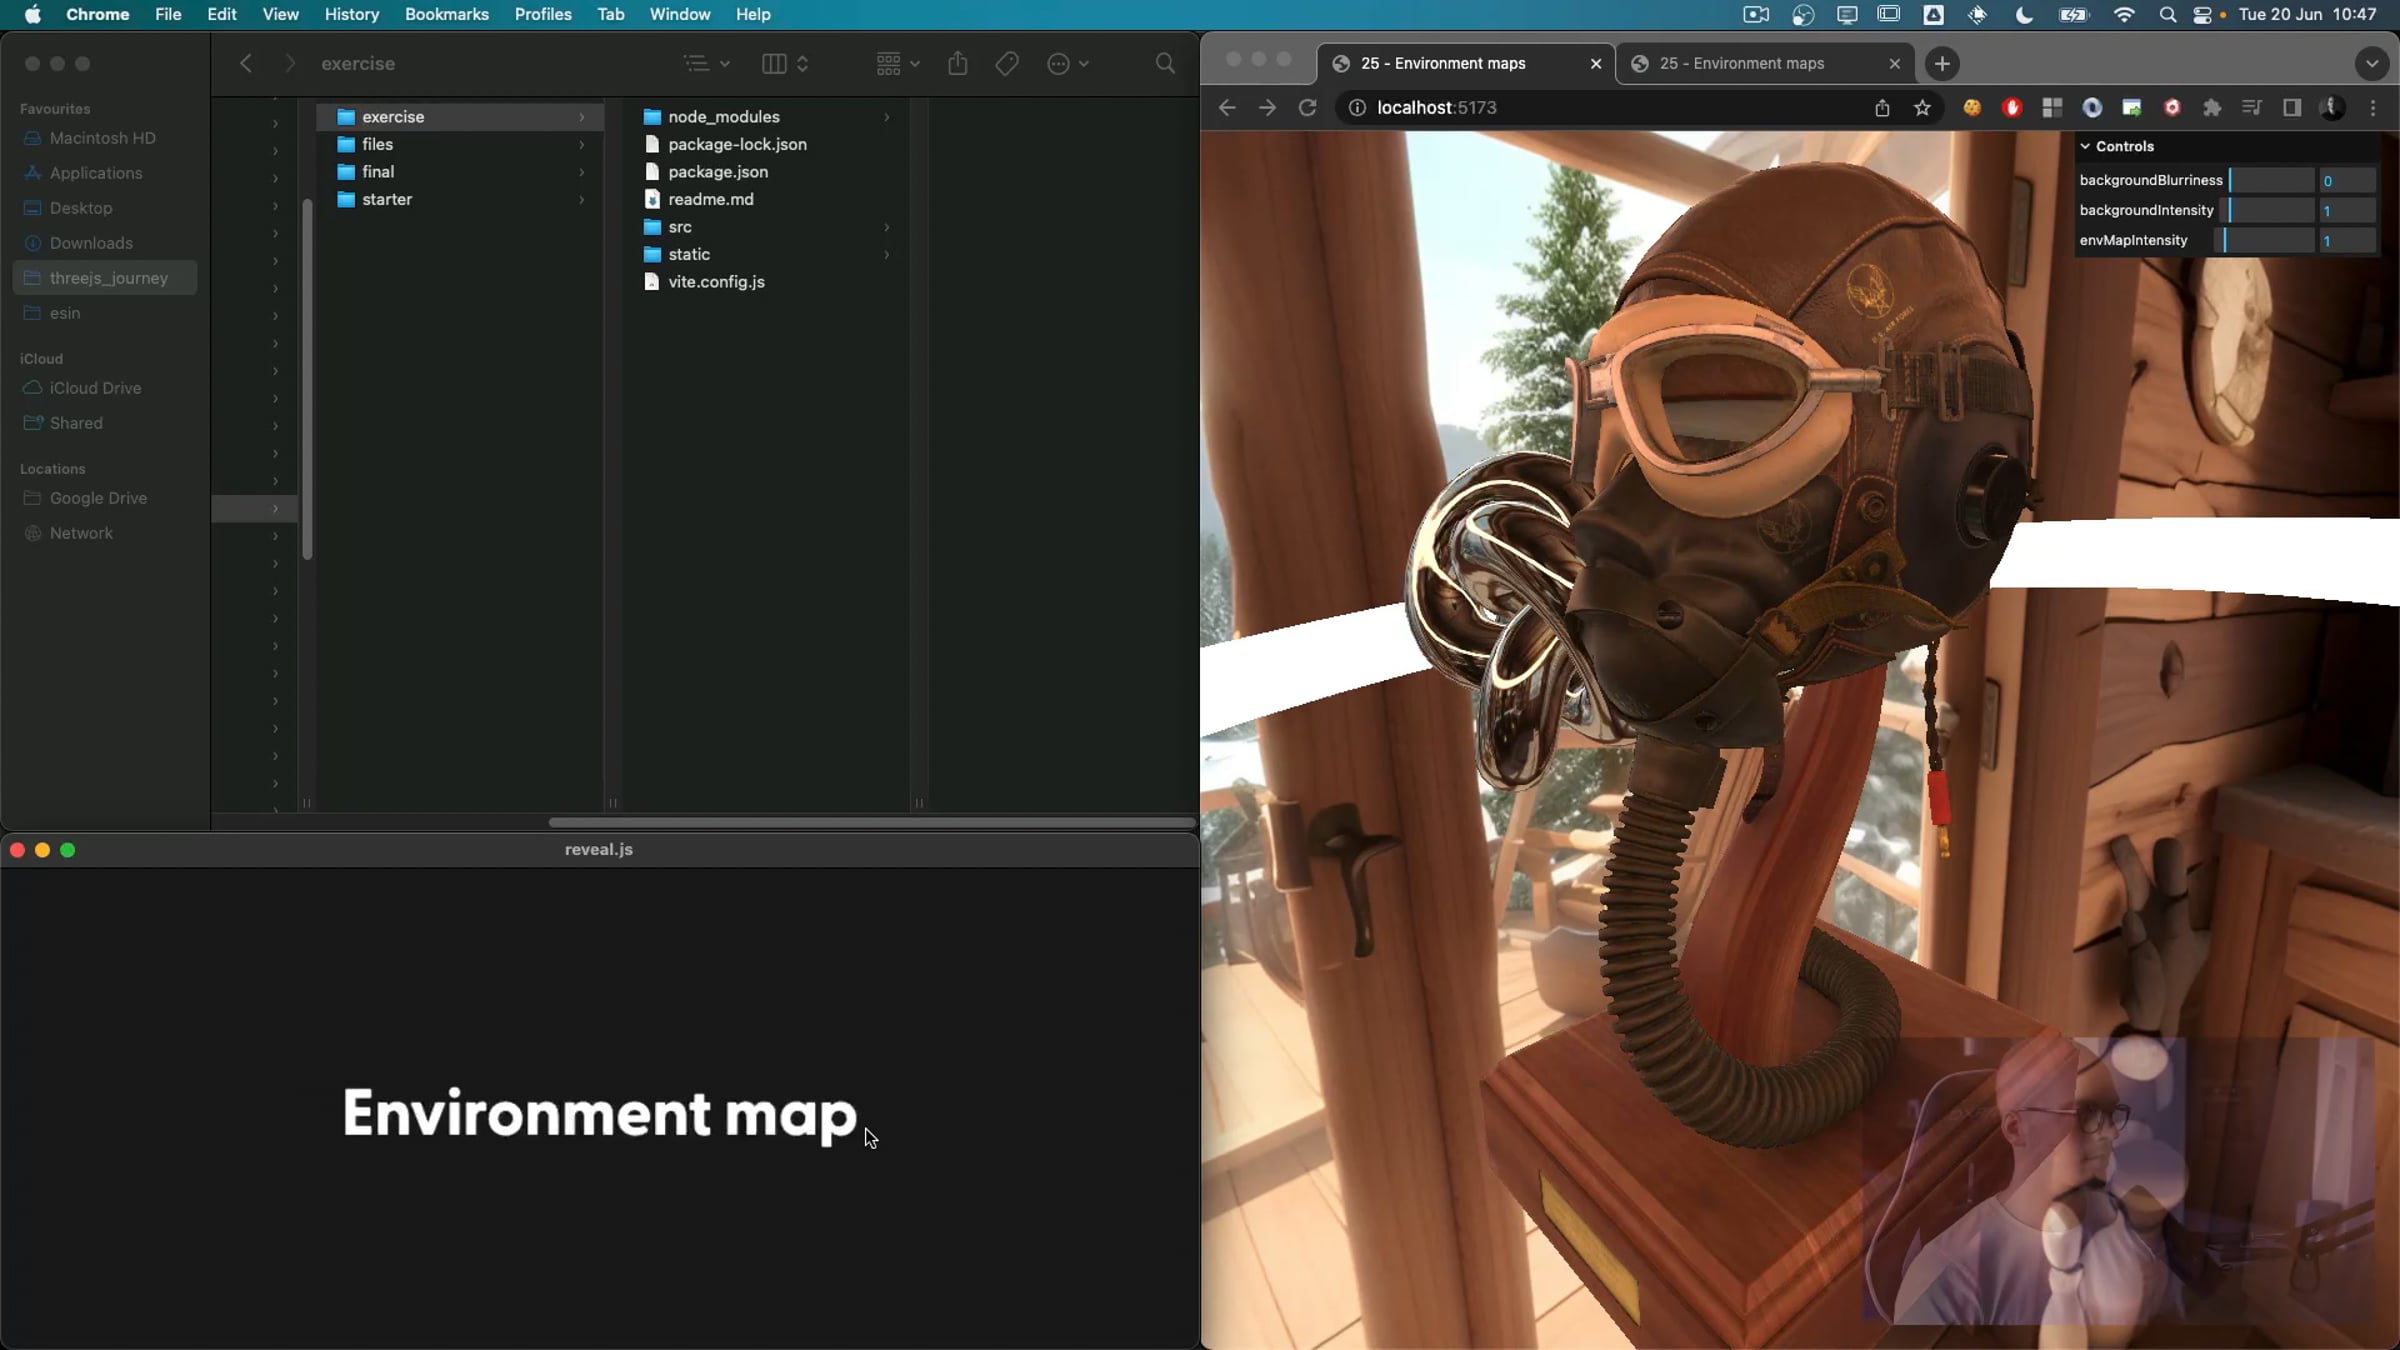Bookmark page with the star icon
The image size is (2400, 1350).
point(1922,108)
